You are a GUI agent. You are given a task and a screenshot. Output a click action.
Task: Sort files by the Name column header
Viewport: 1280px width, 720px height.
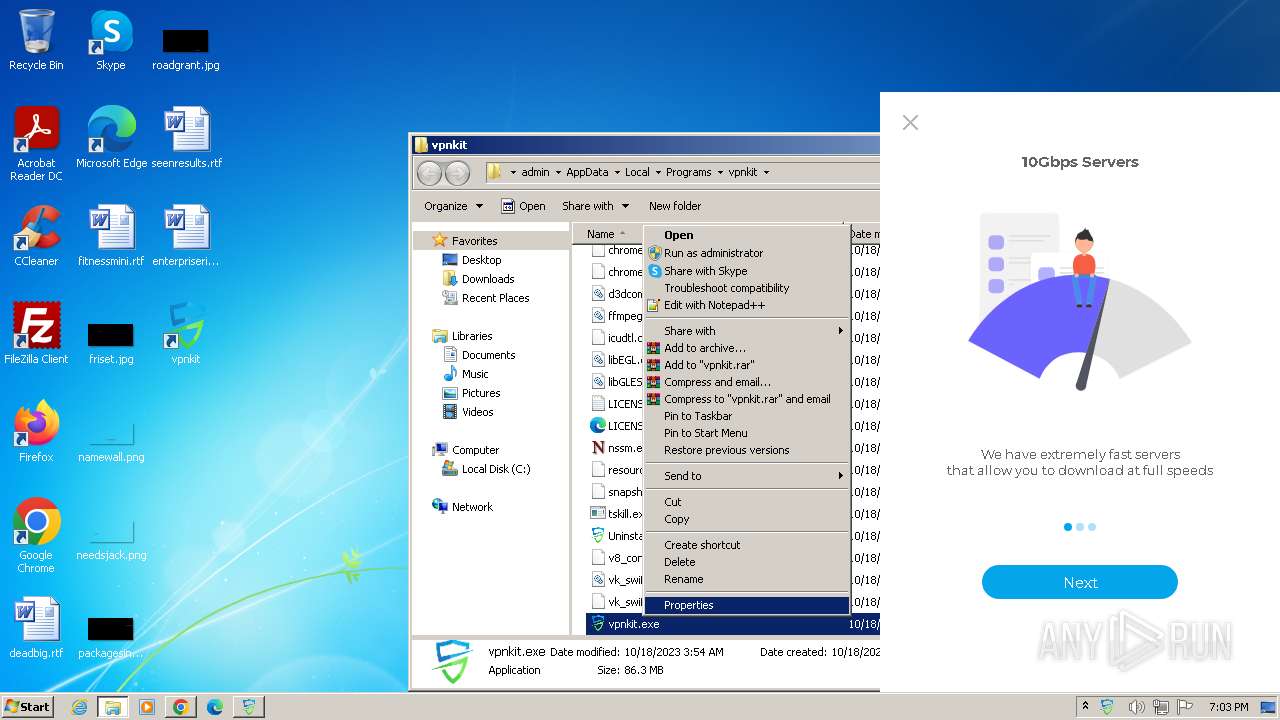[609, 234]
